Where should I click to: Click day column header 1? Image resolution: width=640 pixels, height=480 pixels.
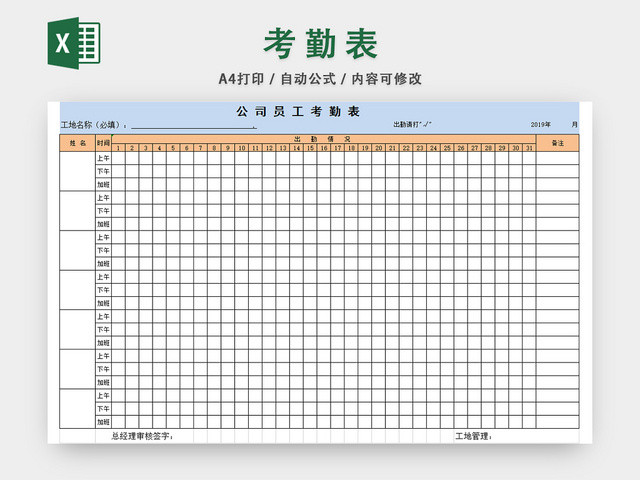(x=118, y=148)
